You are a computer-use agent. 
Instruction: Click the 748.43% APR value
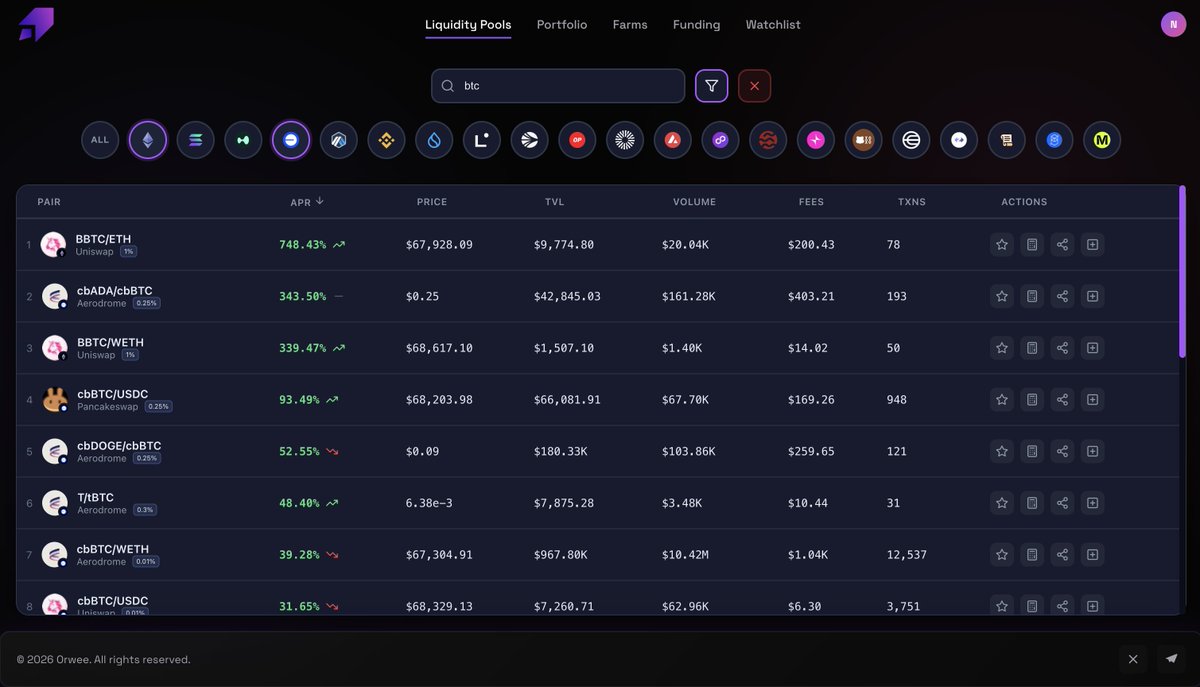click(302, 245)
